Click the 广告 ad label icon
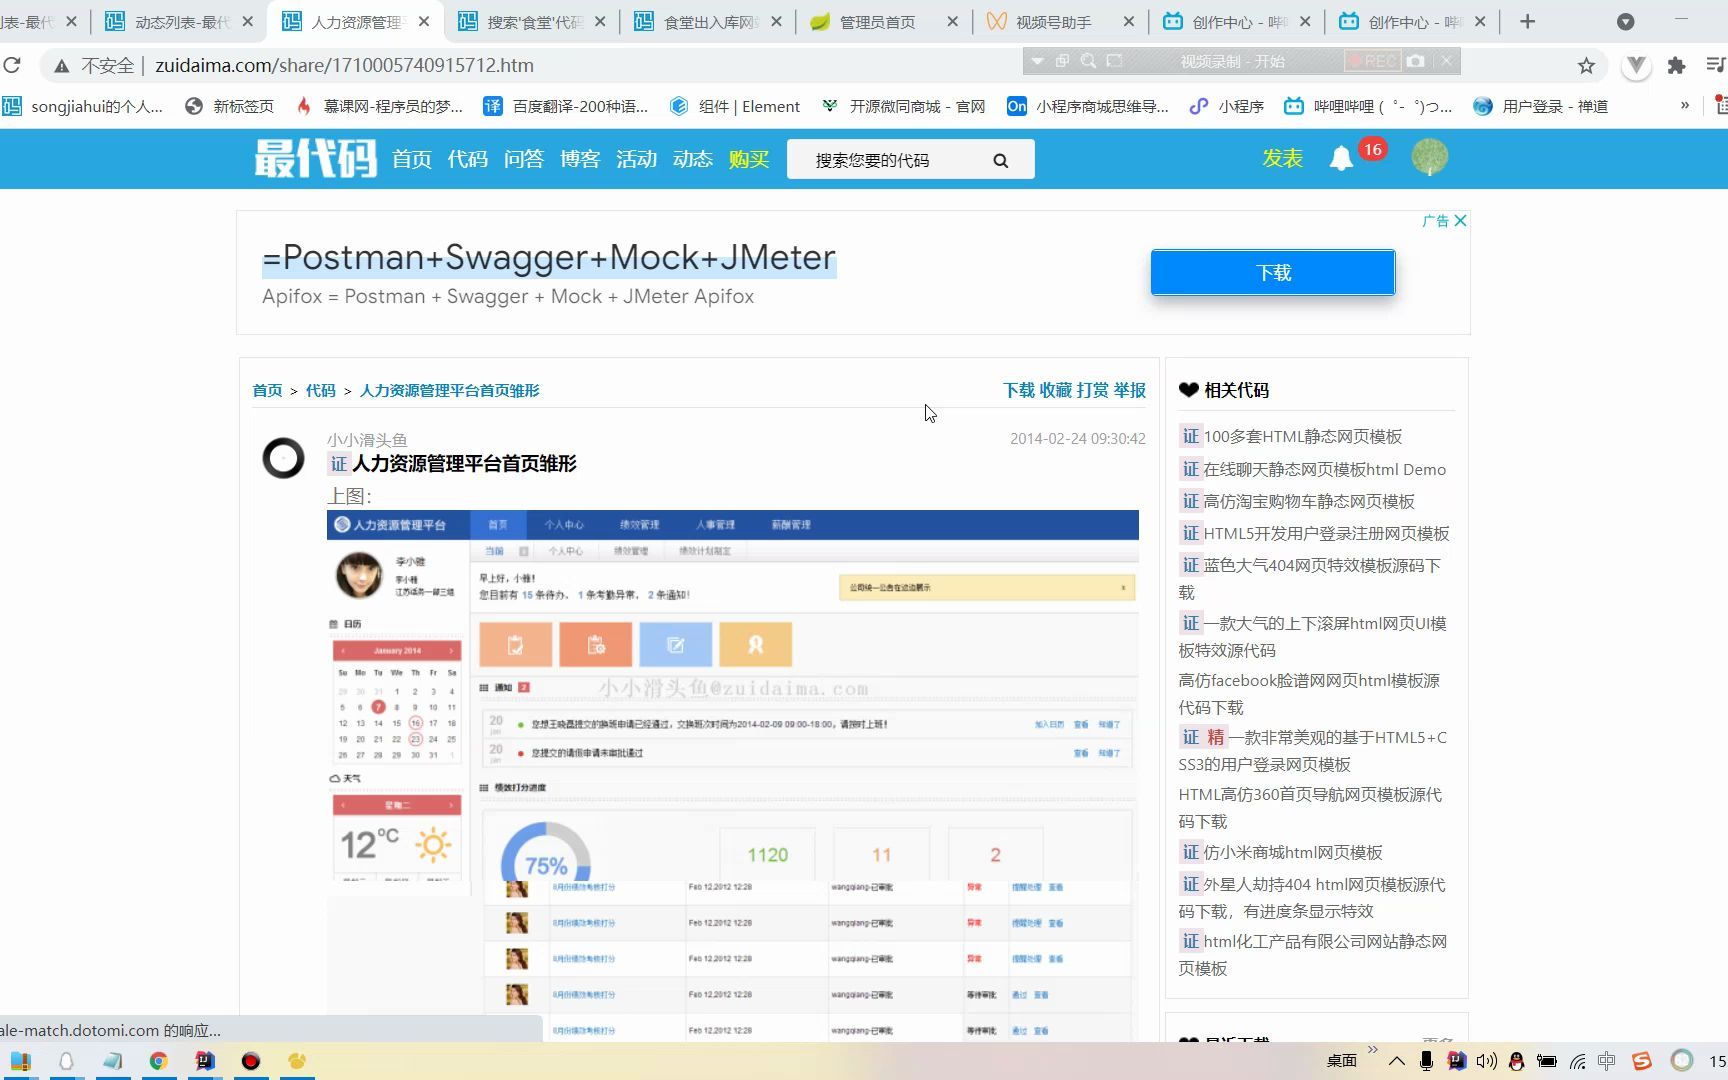Viewport: 1728px width, 1080px height. (1435, 220)
